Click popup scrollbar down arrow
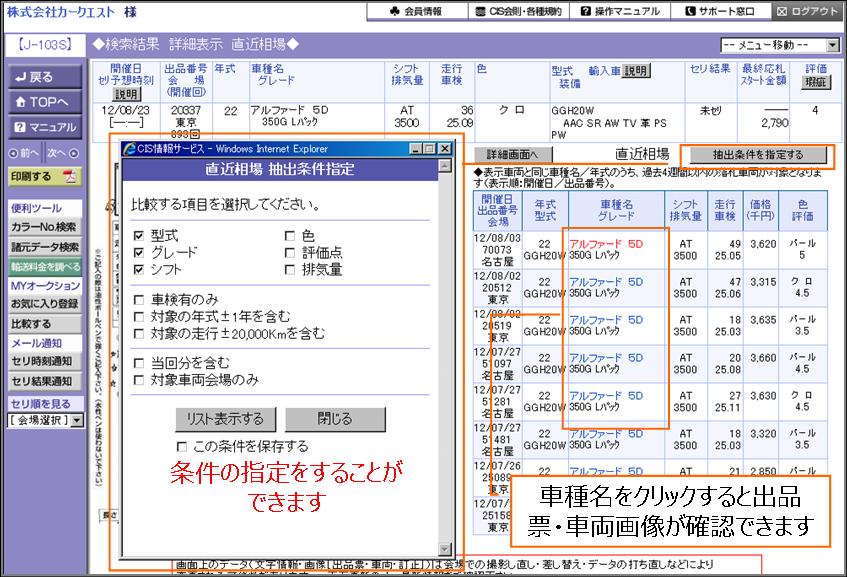Viewport: 847px width, 577px height. (445, 549)
